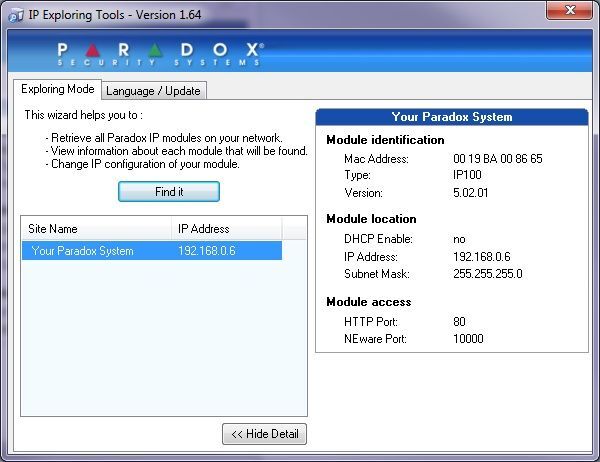Image resolution: width=600 pixels, height=462 pixels.
Task: Click the Version value 5.02.01
Action: [472, 193]
